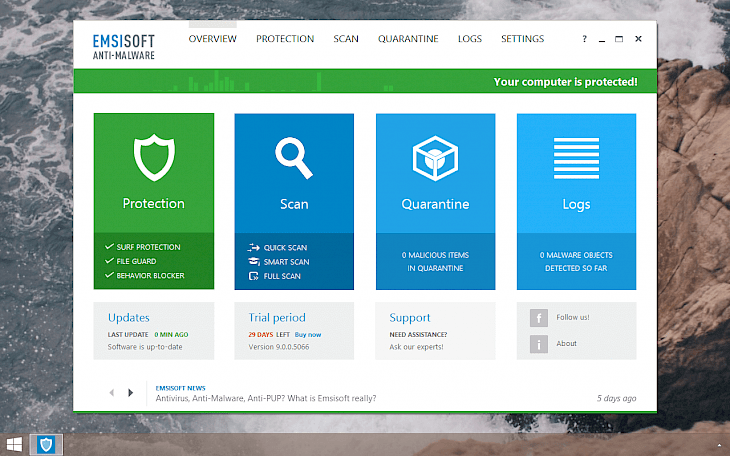This screenshot has width=730, height=456.
Task: Open the Support panel heading
Action: pyautogui.click(x=410, y=318)
